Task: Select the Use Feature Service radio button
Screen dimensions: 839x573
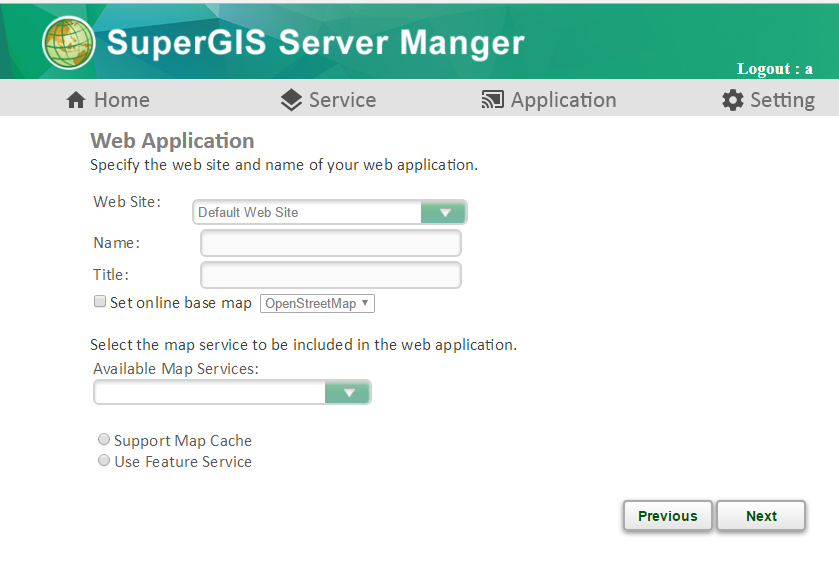Action: 104,460
